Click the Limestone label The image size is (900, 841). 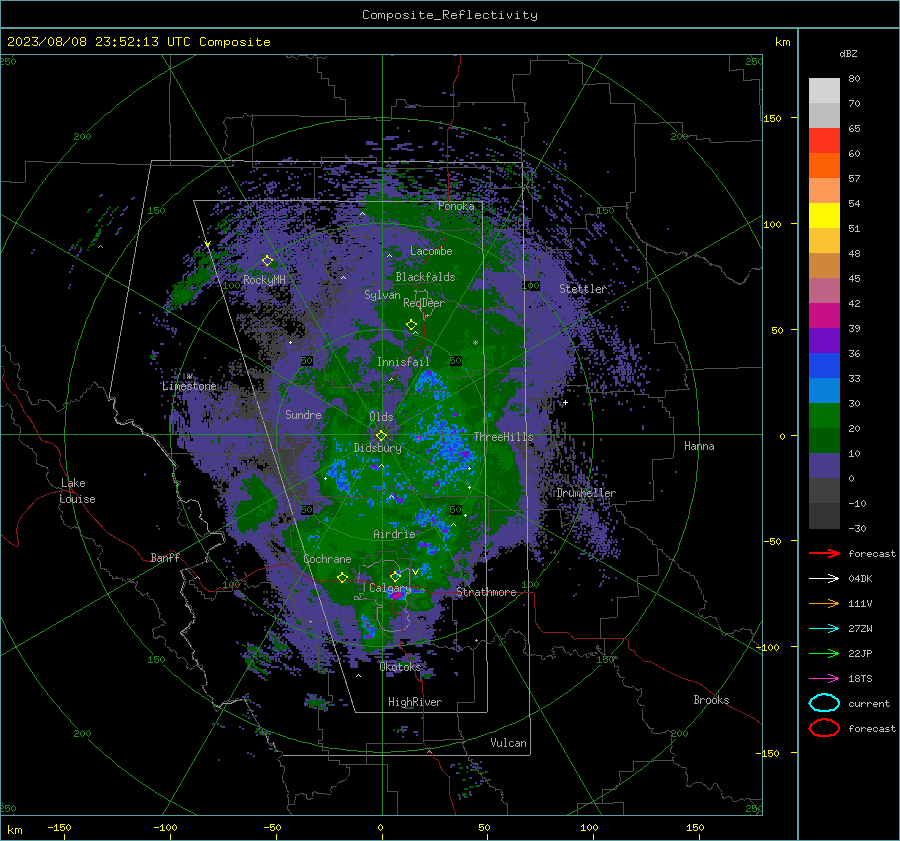pos(189,386)
